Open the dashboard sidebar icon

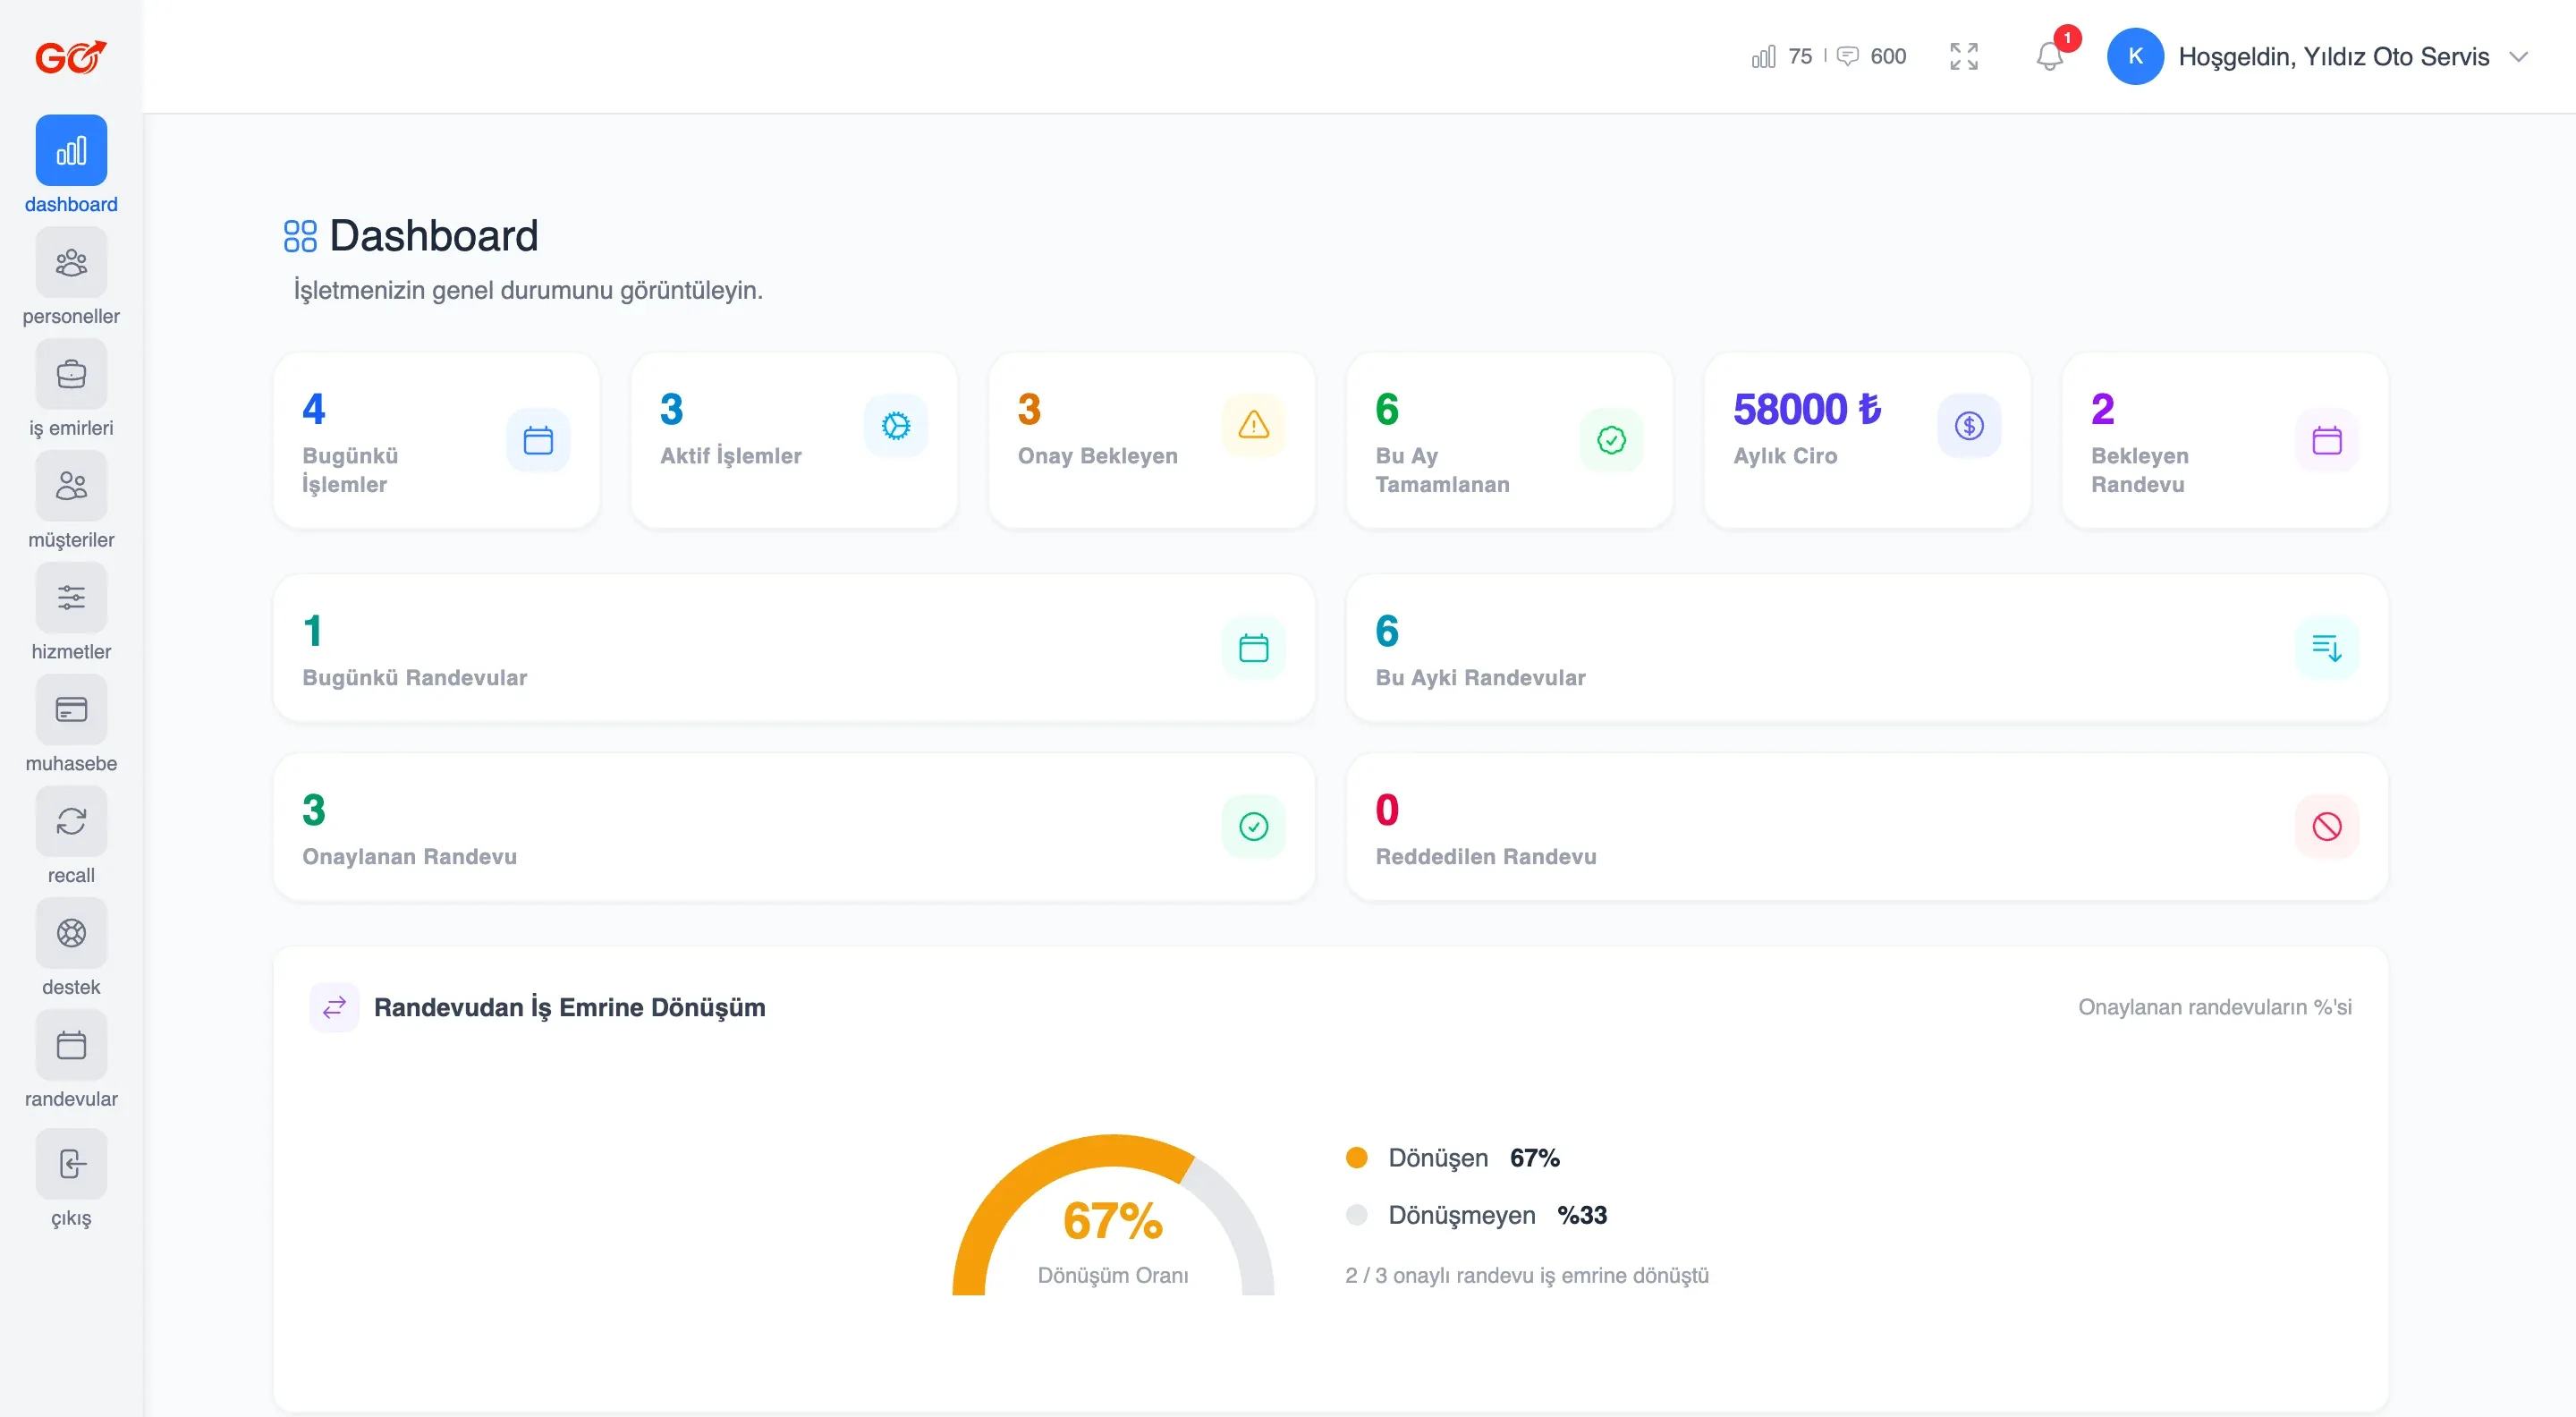(71, 150)
